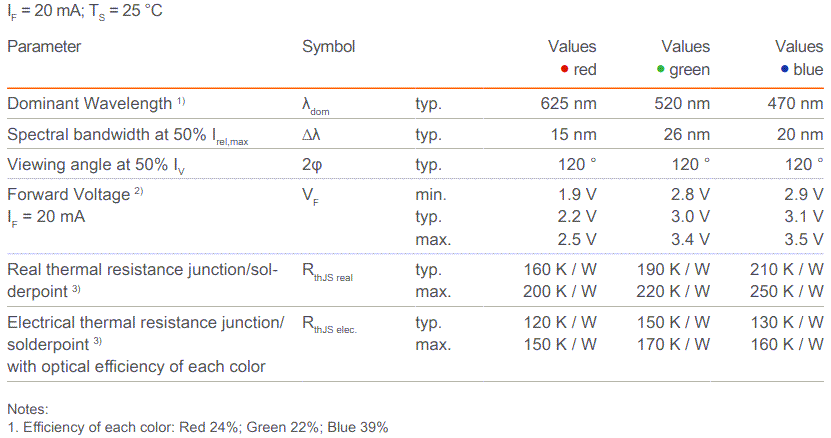
Task: Click the red color dot
Action: coord(565,69)
